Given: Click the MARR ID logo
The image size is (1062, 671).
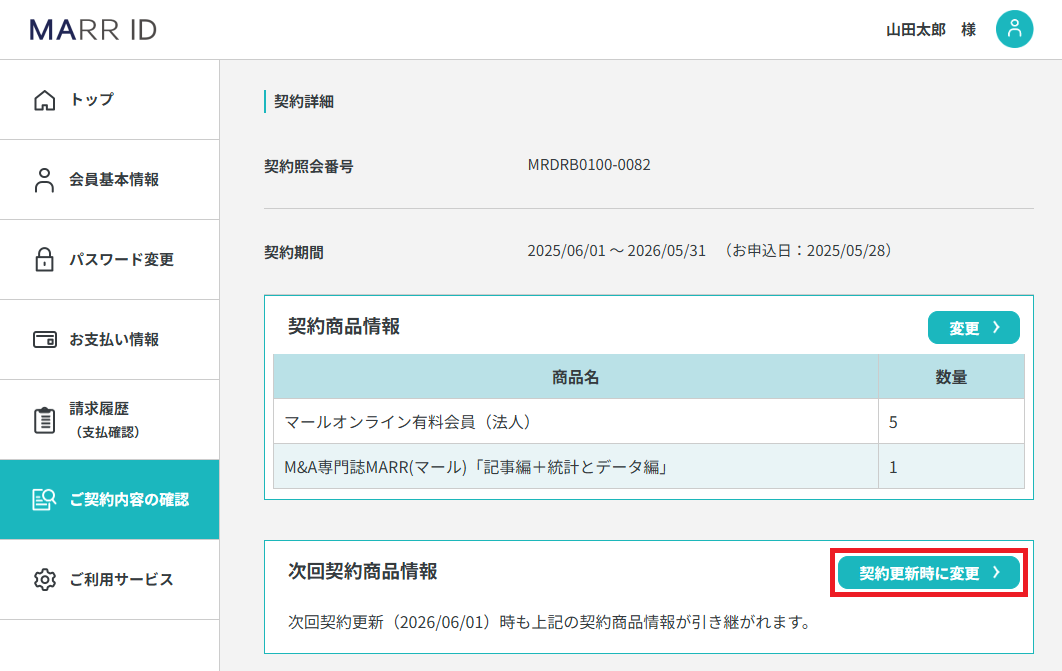Looking at the screenshot, I should [x=93, y=30].
